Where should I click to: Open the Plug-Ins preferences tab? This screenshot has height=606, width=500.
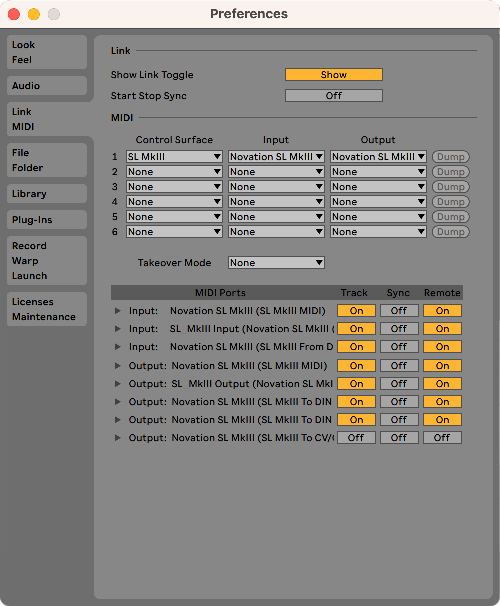pyautogui.click(x=47, y=220)
